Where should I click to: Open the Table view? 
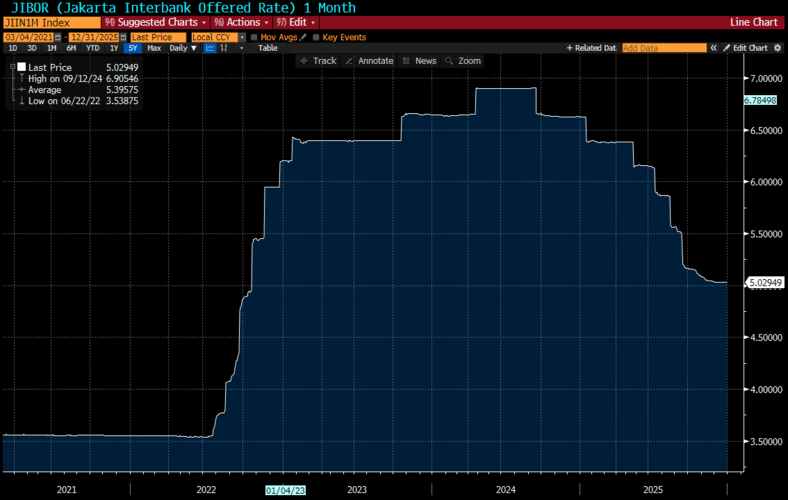[268, 48]
